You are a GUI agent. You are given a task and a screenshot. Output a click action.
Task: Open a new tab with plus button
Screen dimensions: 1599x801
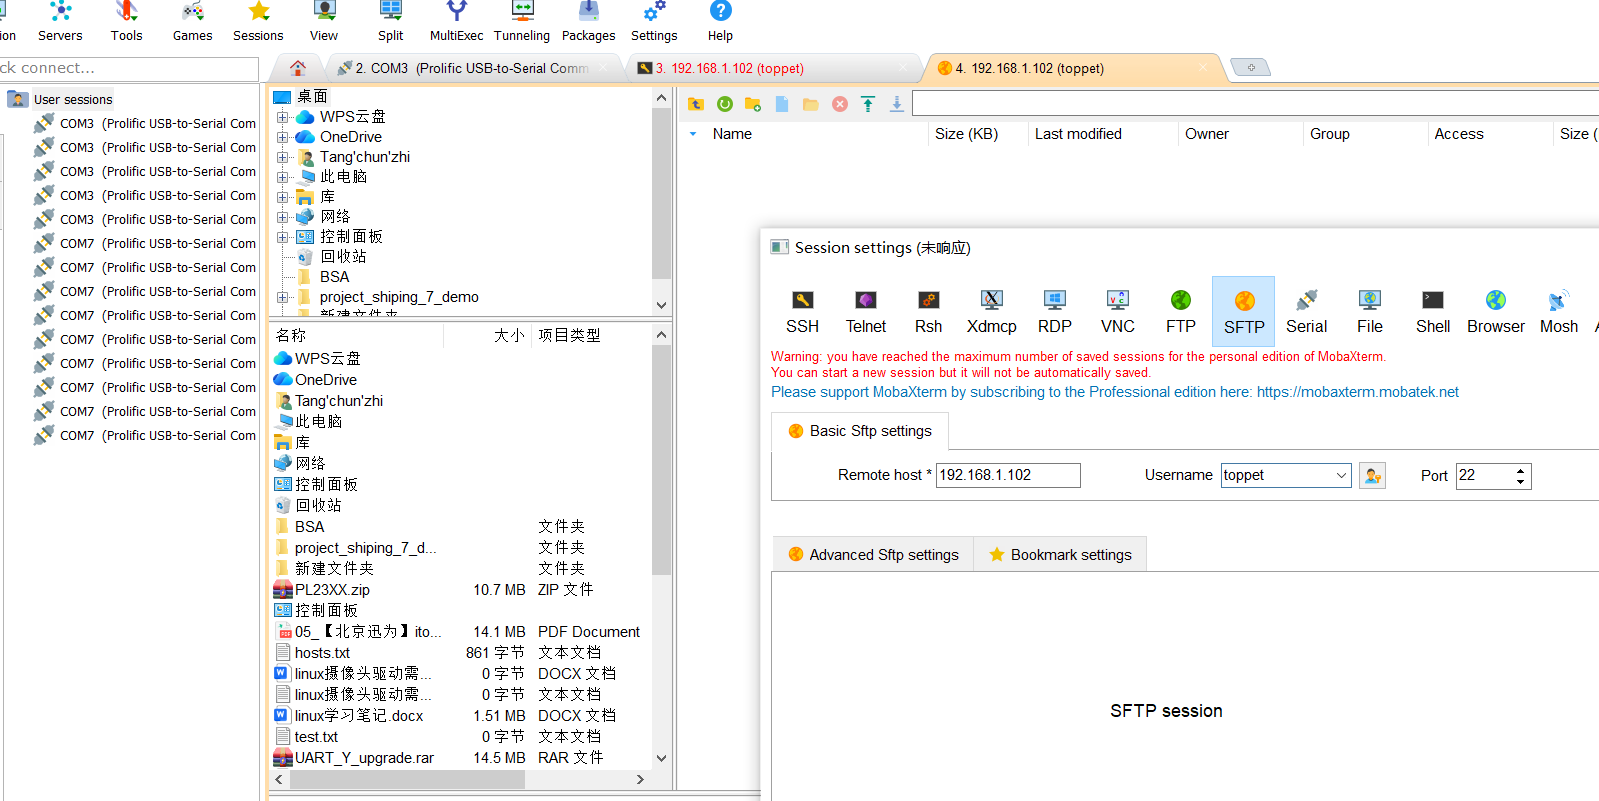(x=1250, y=67)
